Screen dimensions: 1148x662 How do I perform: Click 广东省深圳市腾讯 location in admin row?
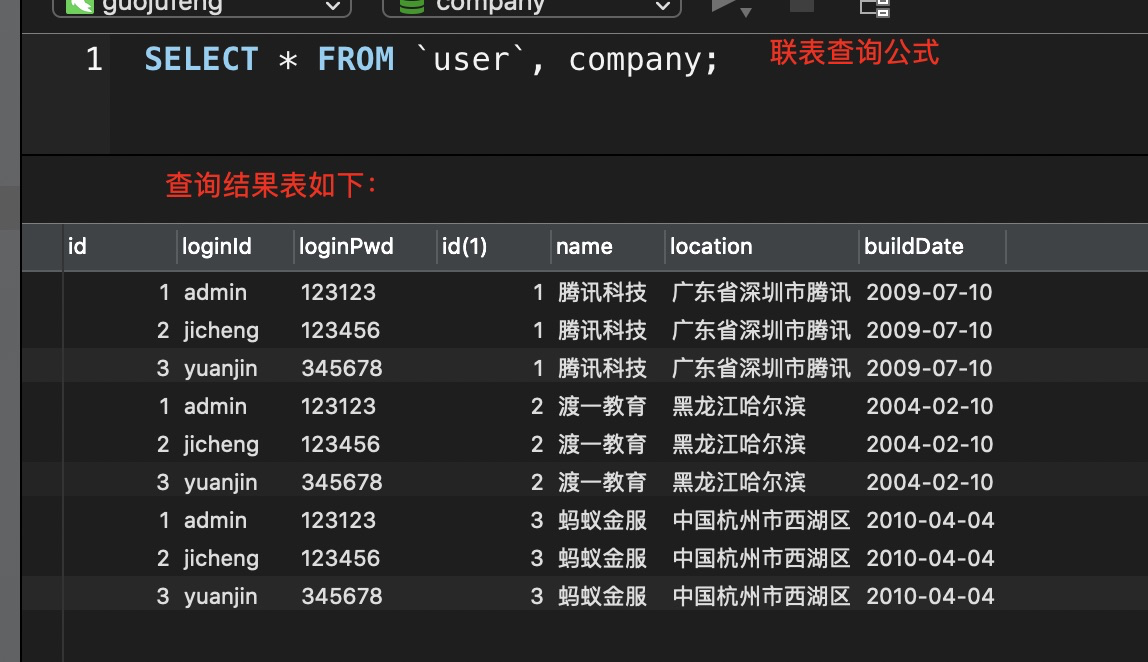pos(761,292)
